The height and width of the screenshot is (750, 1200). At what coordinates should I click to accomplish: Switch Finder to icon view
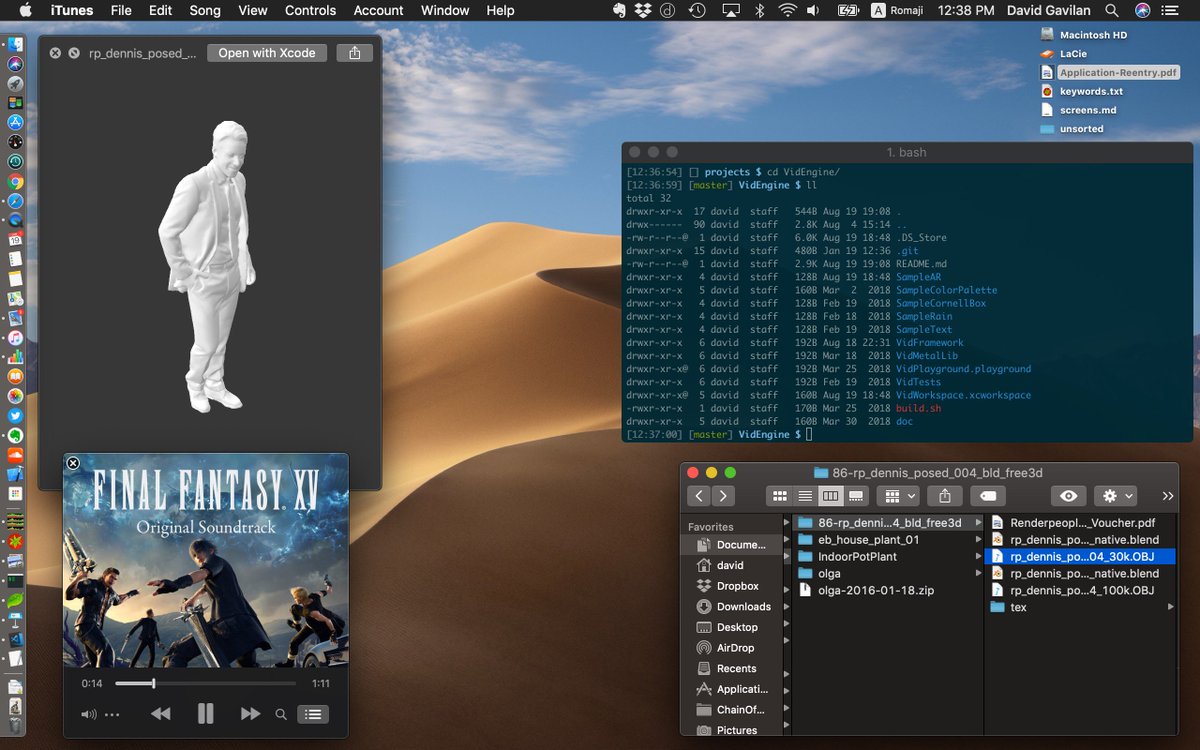coord(779,496)
